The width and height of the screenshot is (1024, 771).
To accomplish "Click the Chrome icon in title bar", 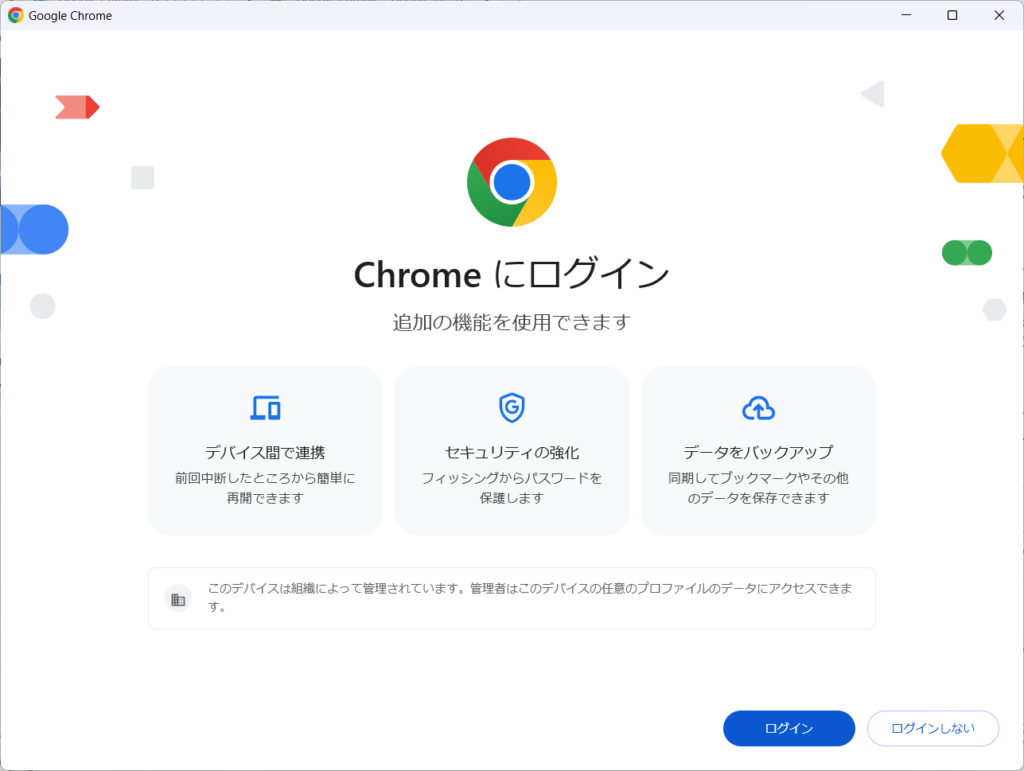I will pos(15,15).
